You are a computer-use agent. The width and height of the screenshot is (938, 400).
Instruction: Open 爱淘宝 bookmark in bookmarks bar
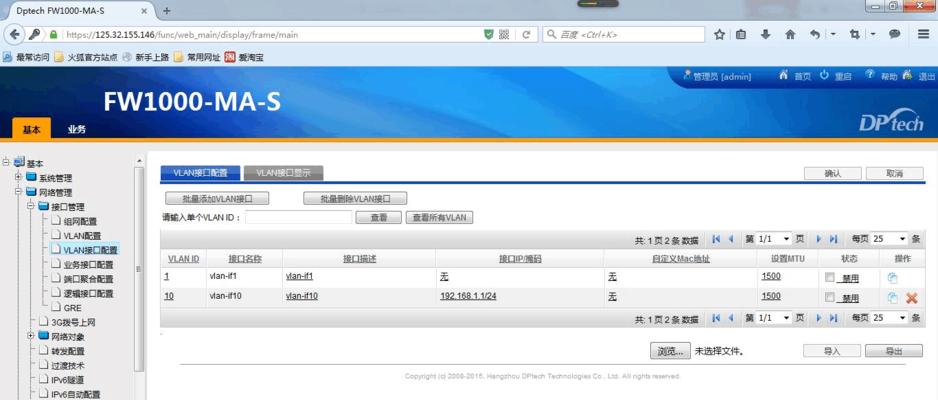[x=245, y=57]
